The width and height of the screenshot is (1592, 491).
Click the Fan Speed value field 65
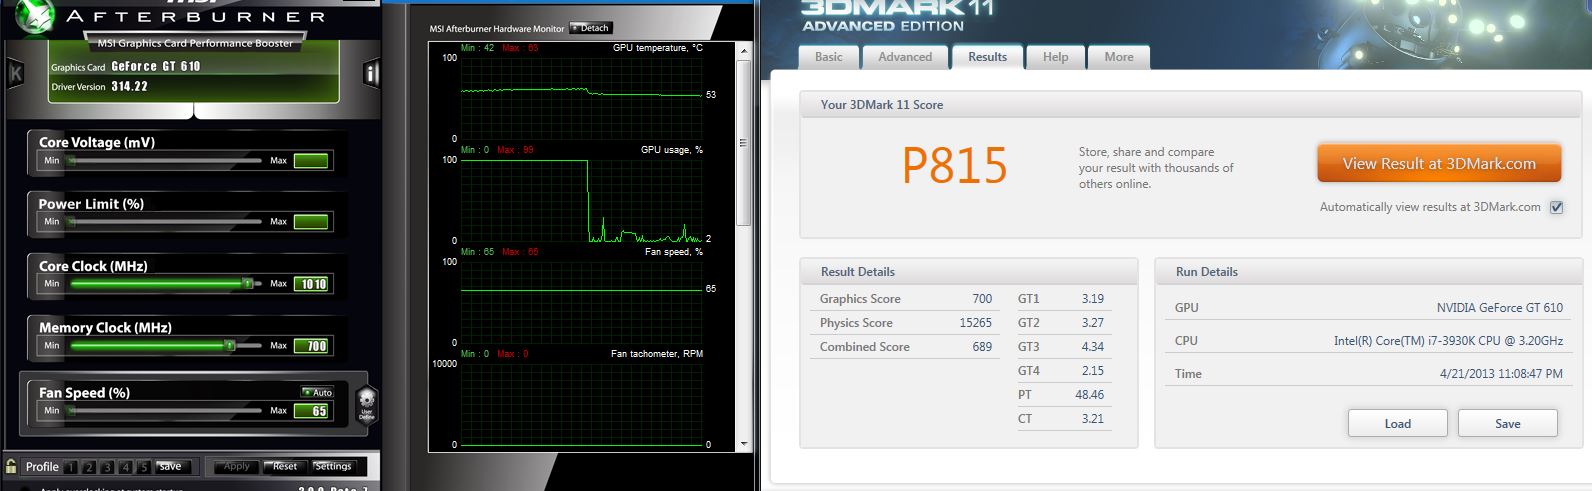[311, 411]
